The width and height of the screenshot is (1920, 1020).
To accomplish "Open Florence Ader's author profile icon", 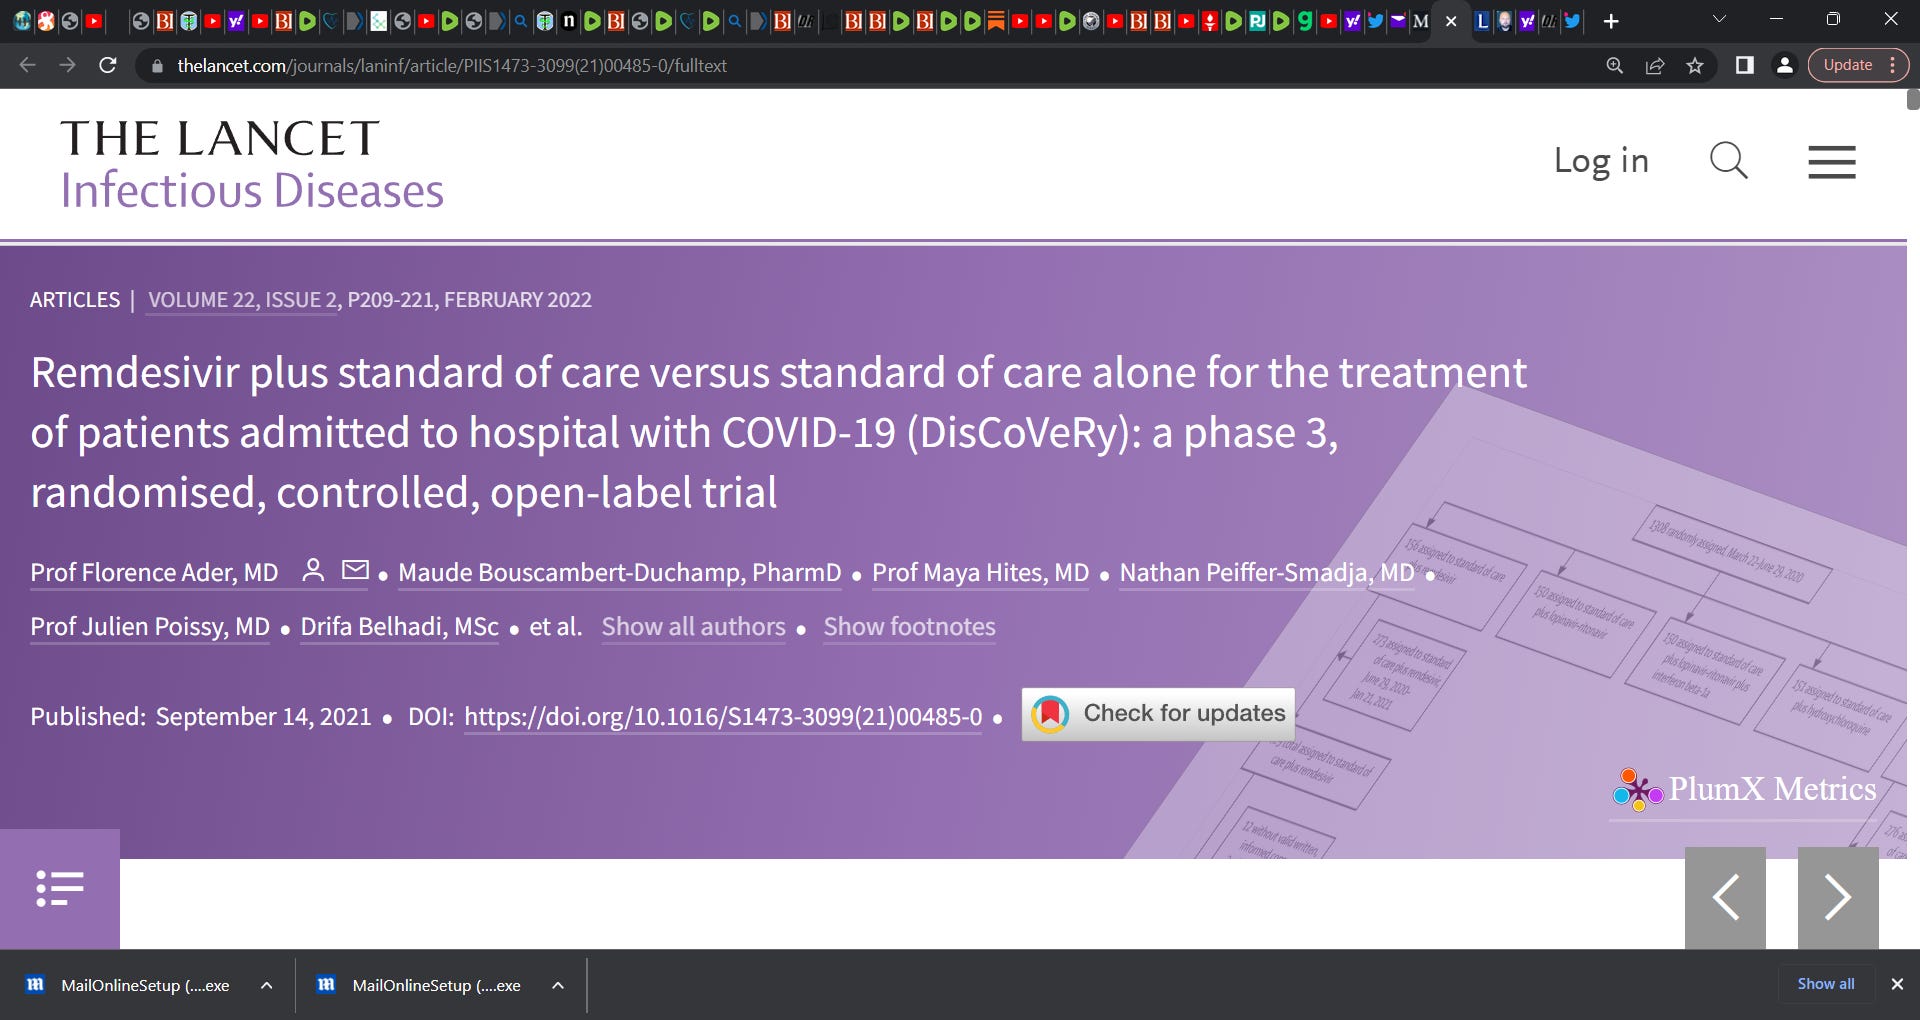I will 313,570.
